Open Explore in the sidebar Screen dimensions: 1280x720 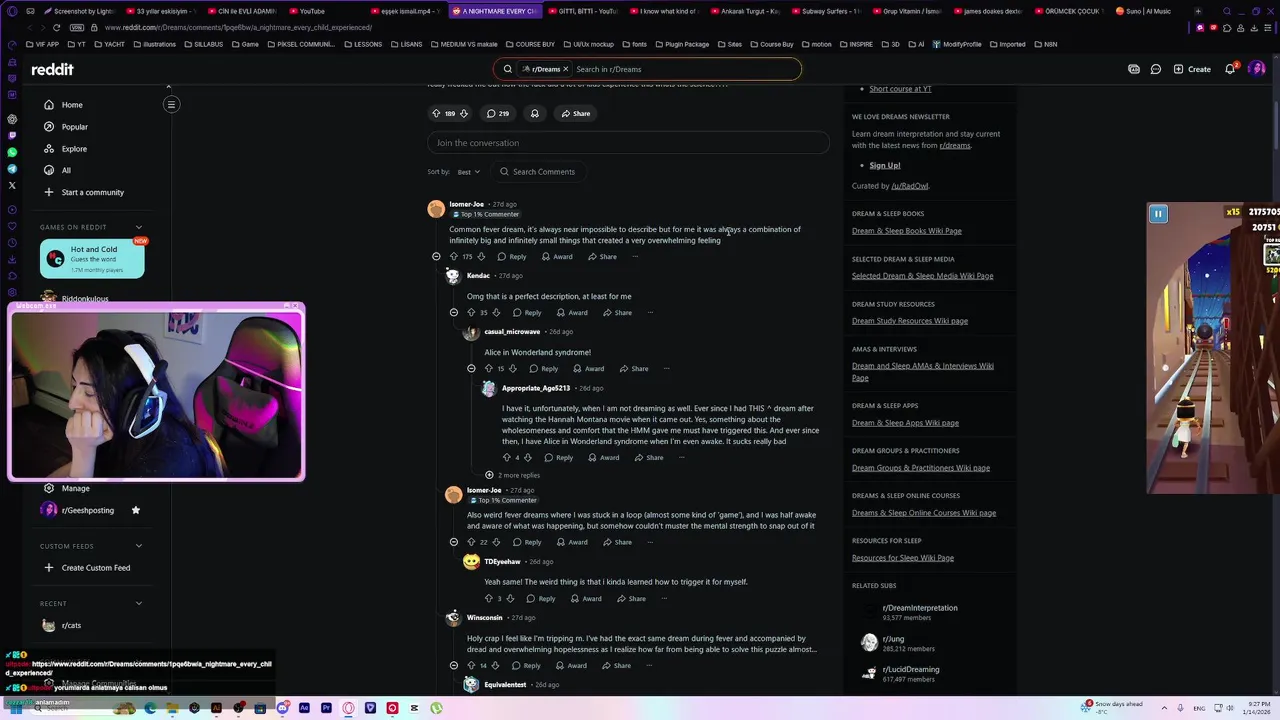[74, 149]
